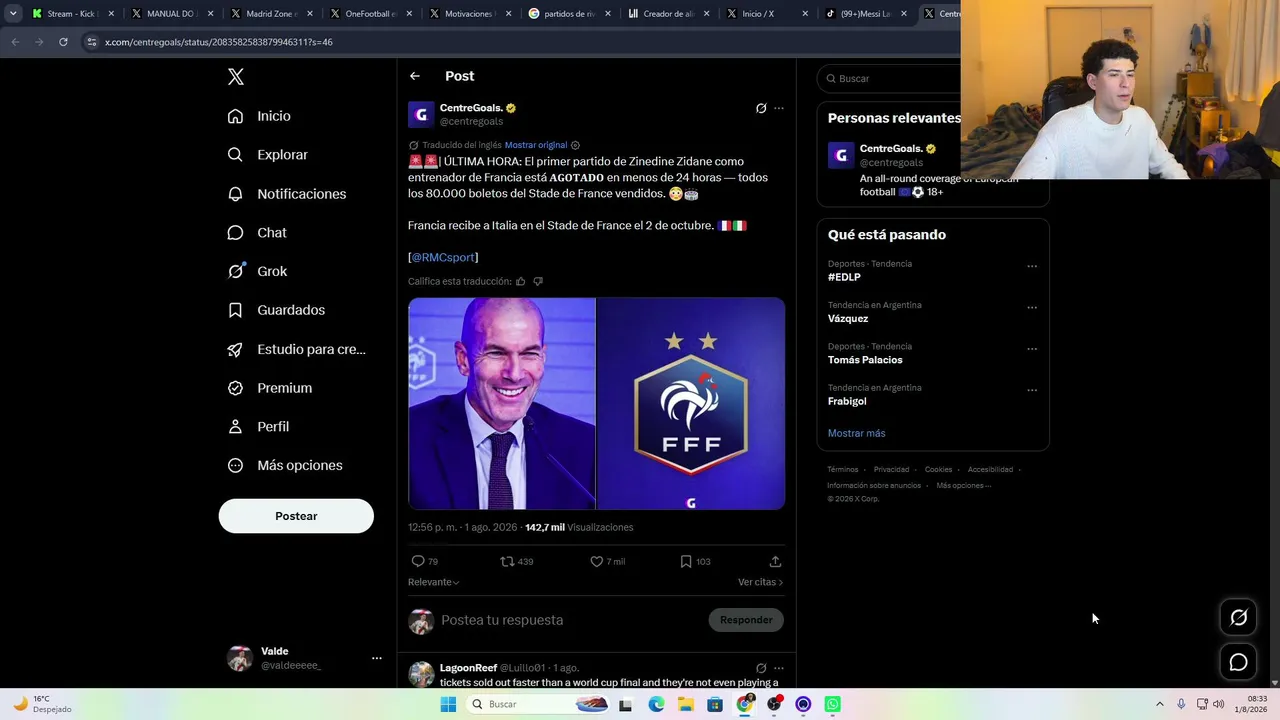
Task: Click Mostrar original translation link
Action: [536, 145]
